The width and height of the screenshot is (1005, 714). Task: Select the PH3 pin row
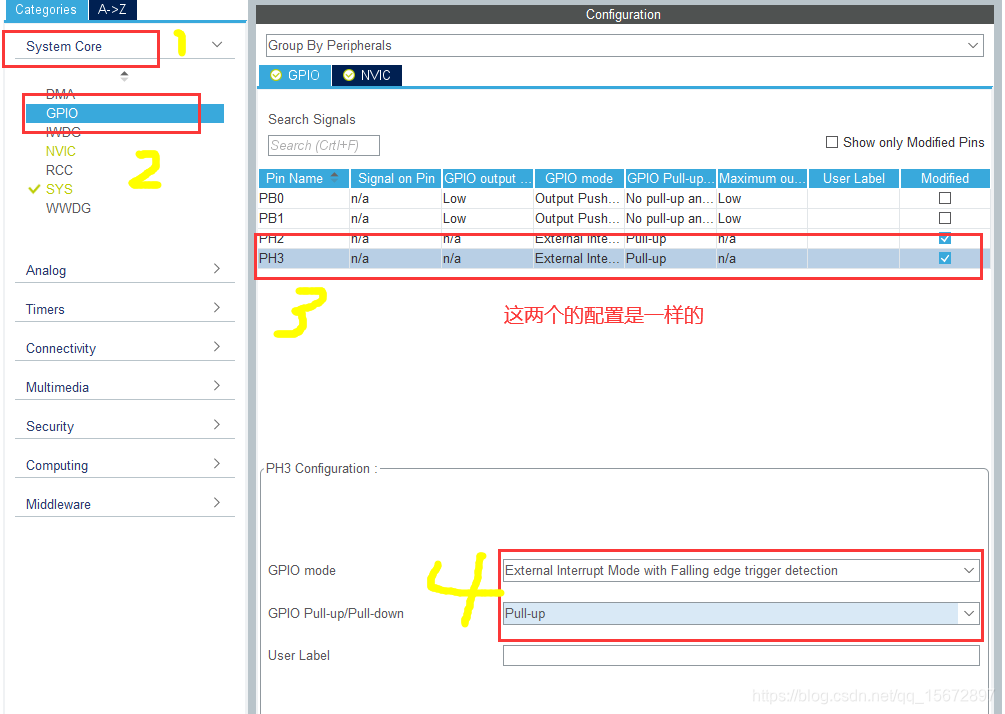[624, 258]
